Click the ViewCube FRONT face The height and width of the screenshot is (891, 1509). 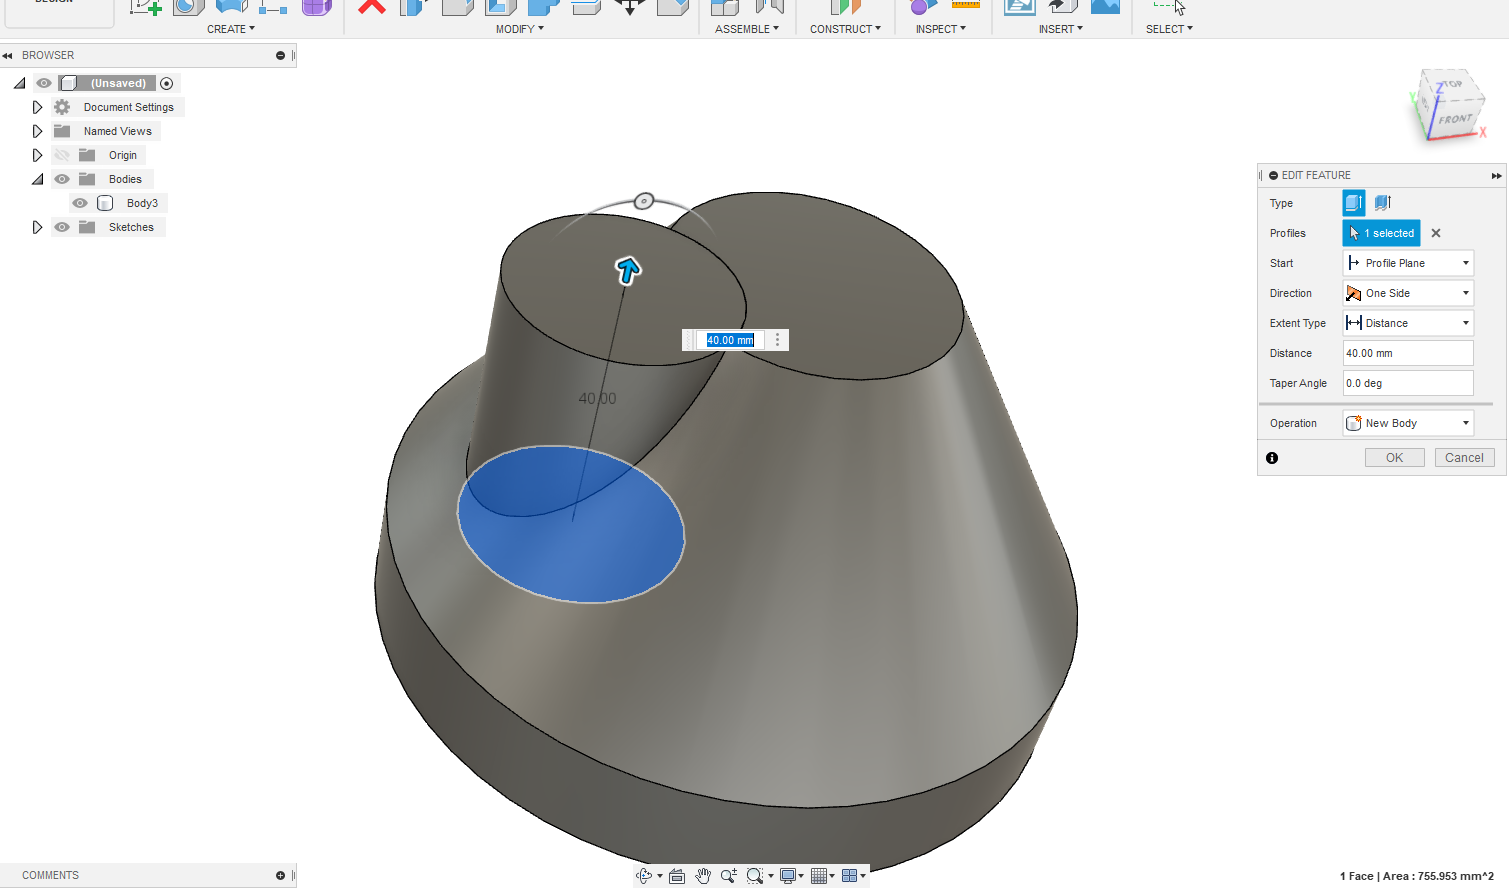(x=1455, y=120)
